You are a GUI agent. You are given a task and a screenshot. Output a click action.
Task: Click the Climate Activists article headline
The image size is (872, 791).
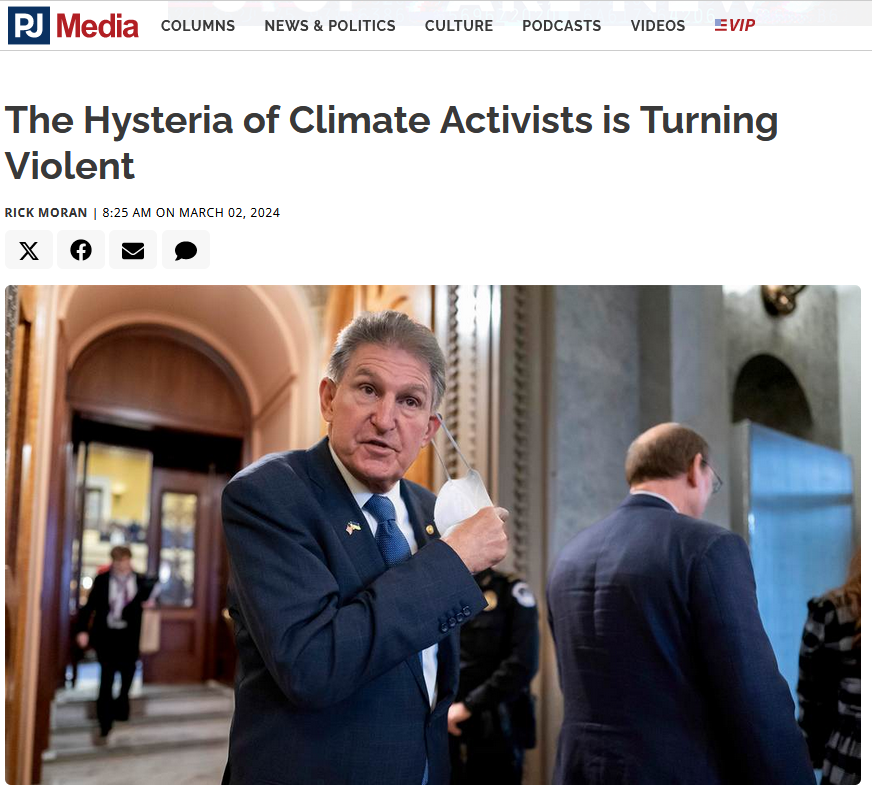(392, 143)
